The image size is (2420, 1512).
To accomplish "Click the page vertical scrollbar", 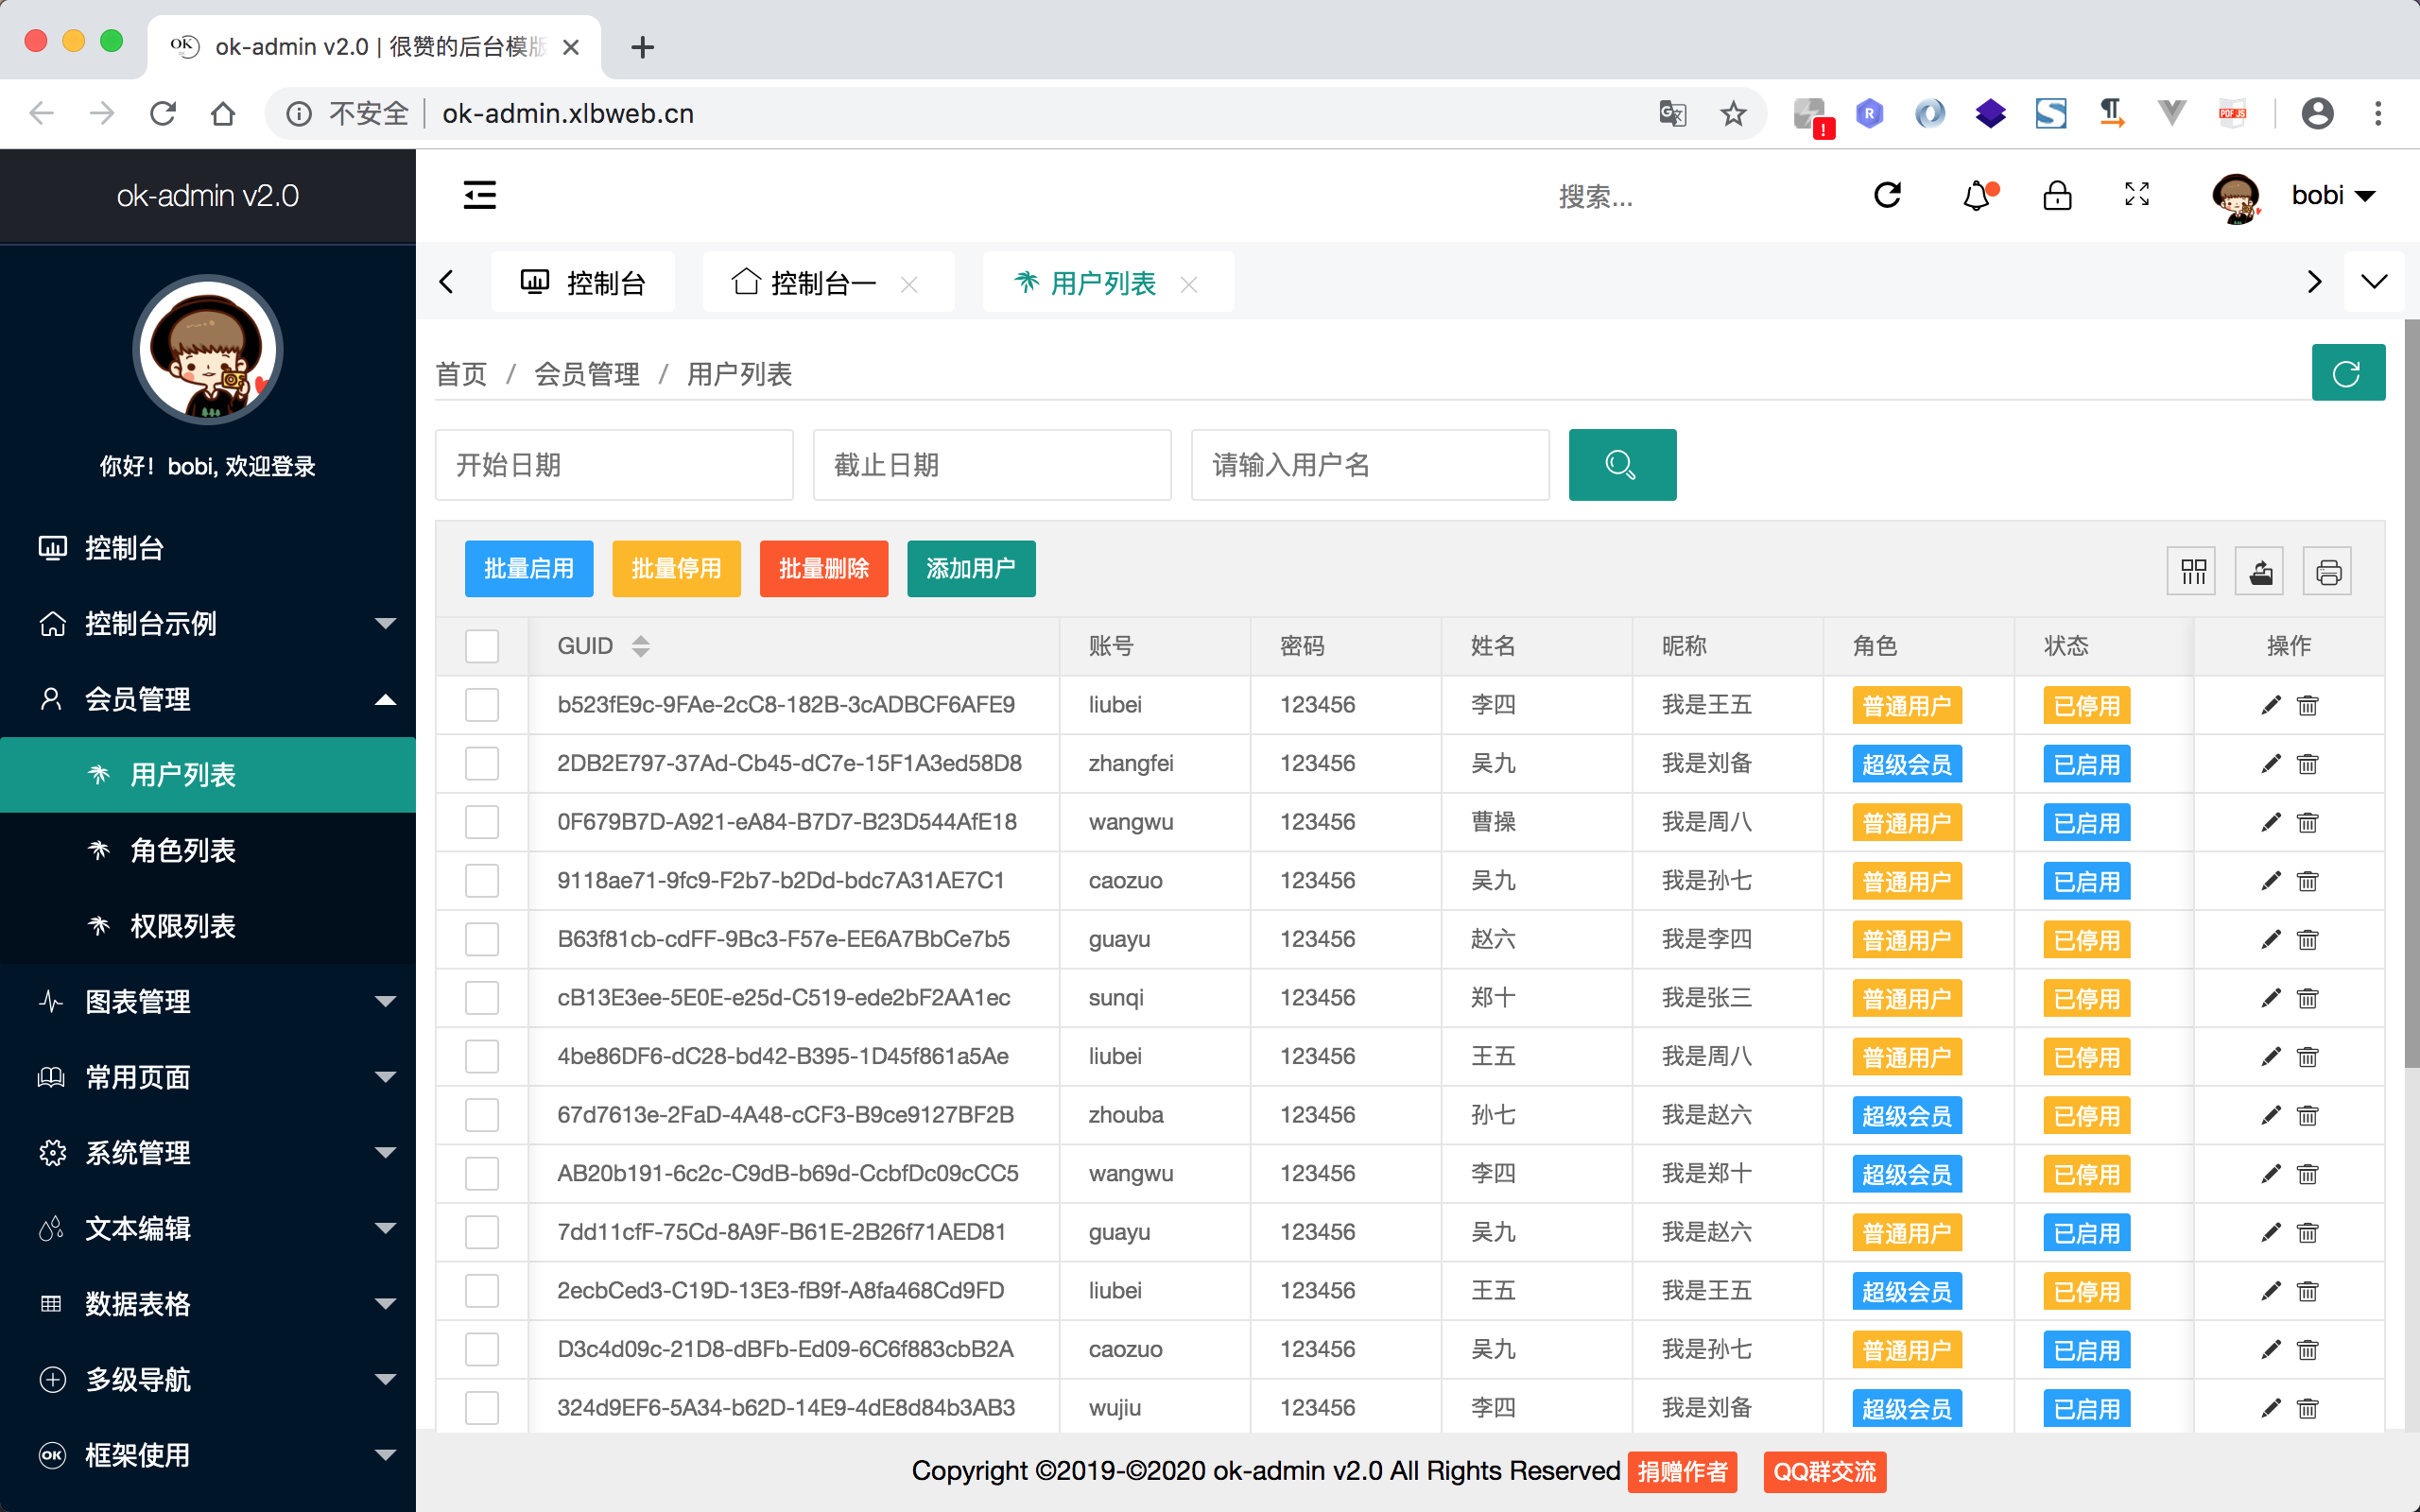I will point(2411,692).
